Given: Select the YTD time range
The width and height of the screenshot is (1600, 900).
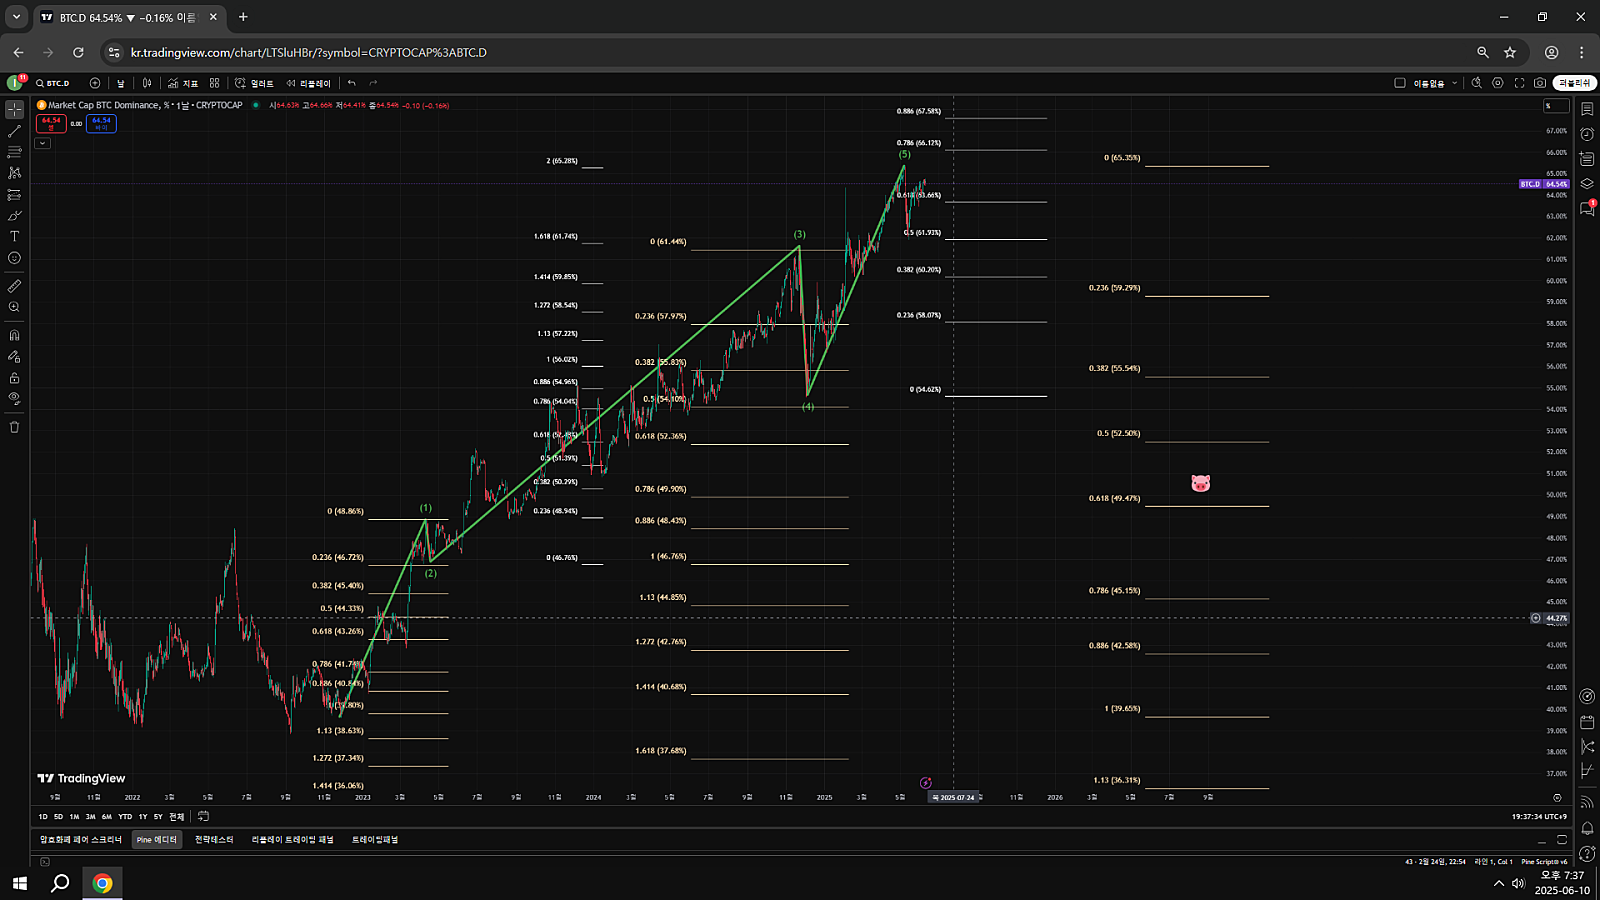Looking at the screenshot, I should [125, 817].
